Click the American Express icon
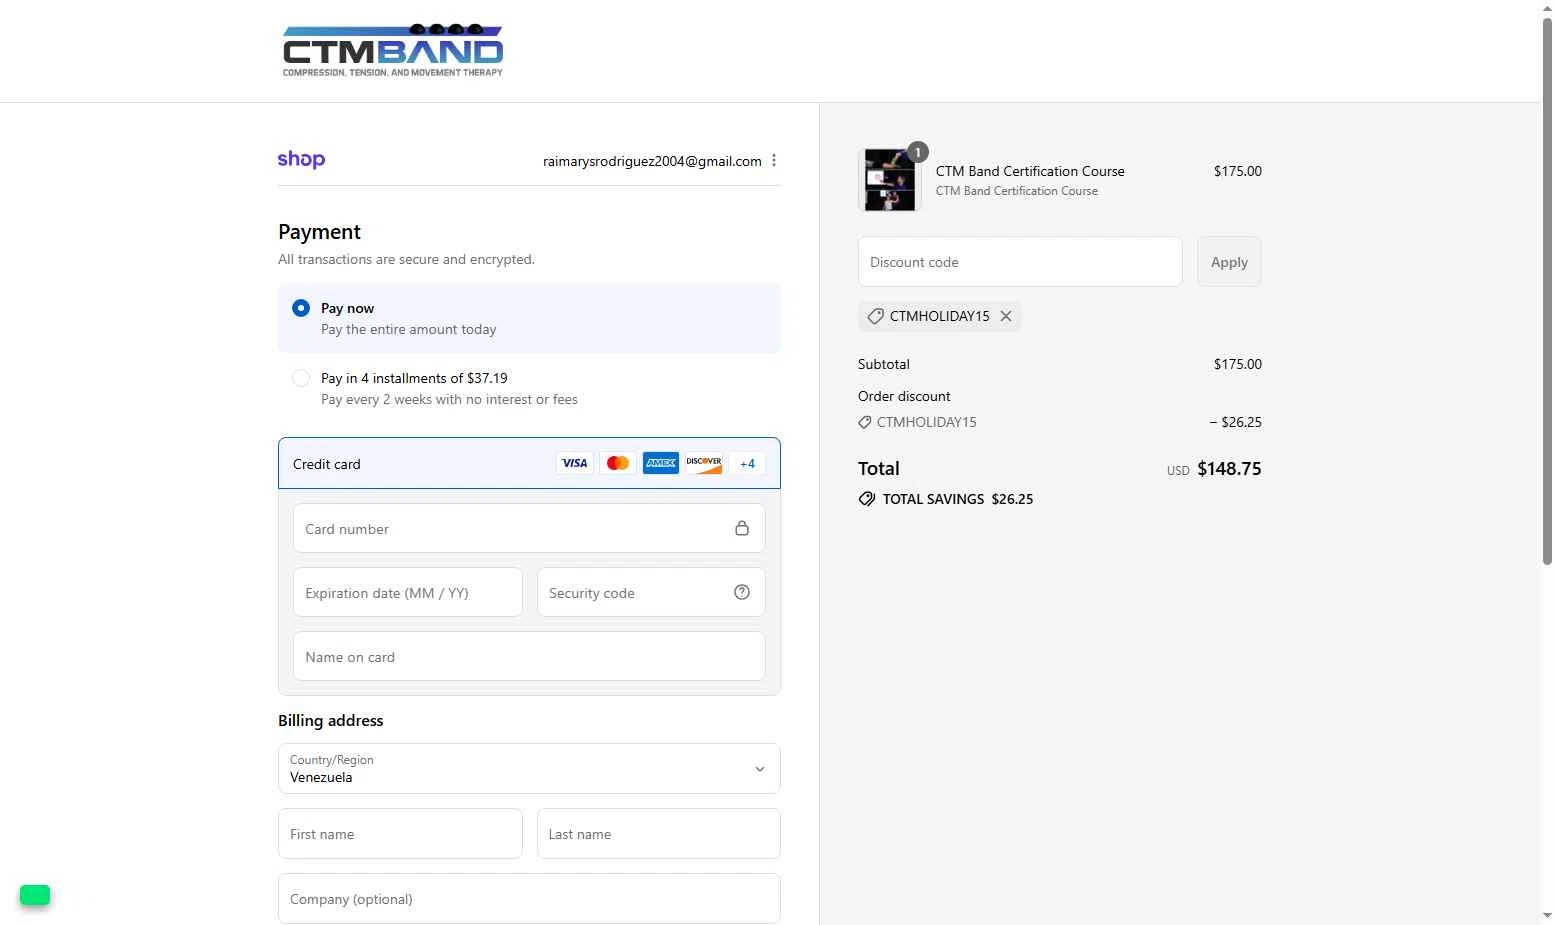This screenshot has height=925, width=1555. coord(661,463)
